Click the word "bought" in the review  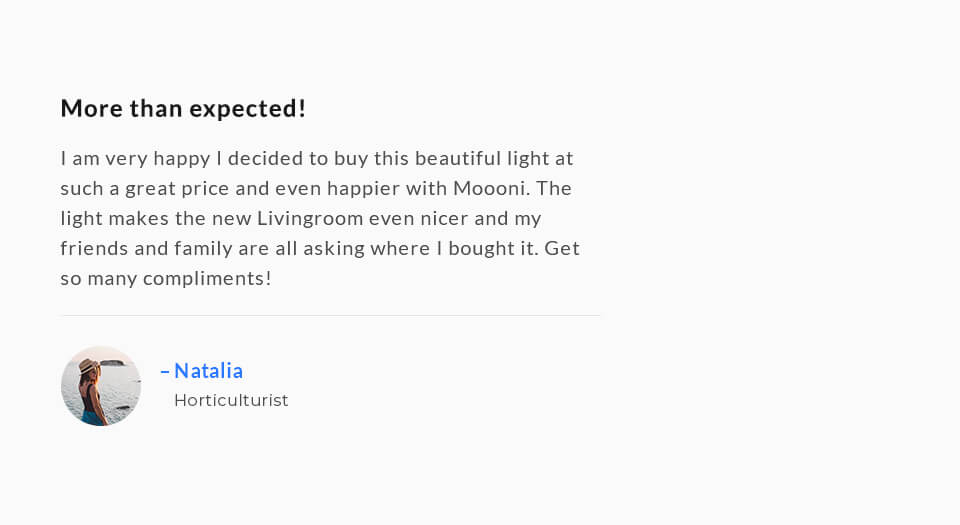481,248
